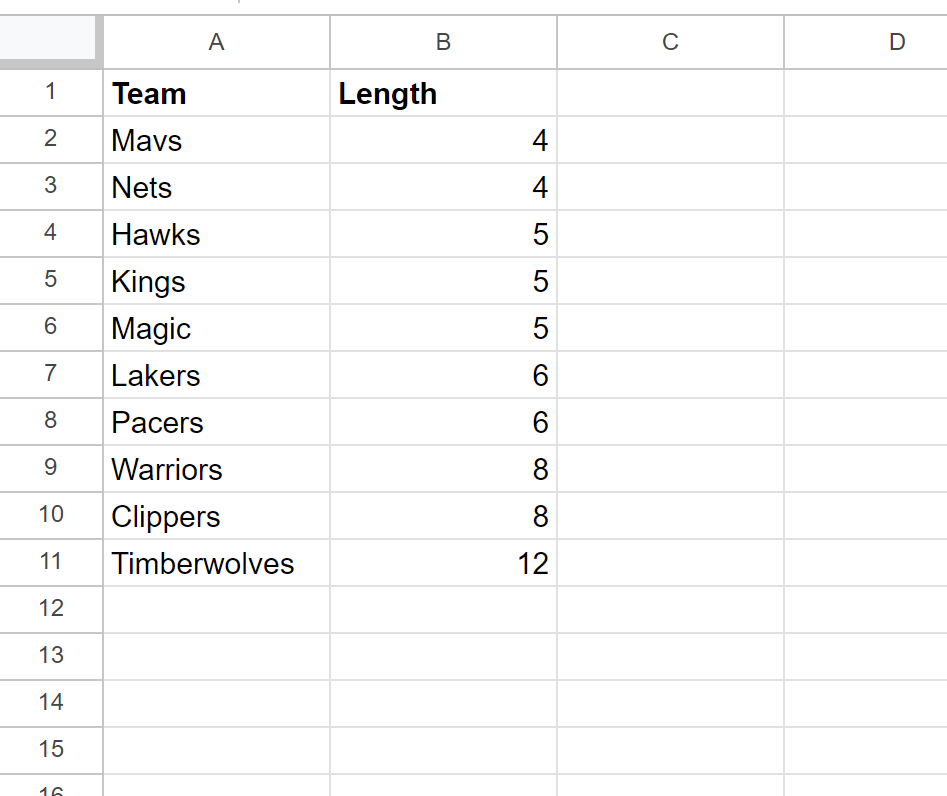
Task: Select the Warriors cell
Action: click(217, 469)
